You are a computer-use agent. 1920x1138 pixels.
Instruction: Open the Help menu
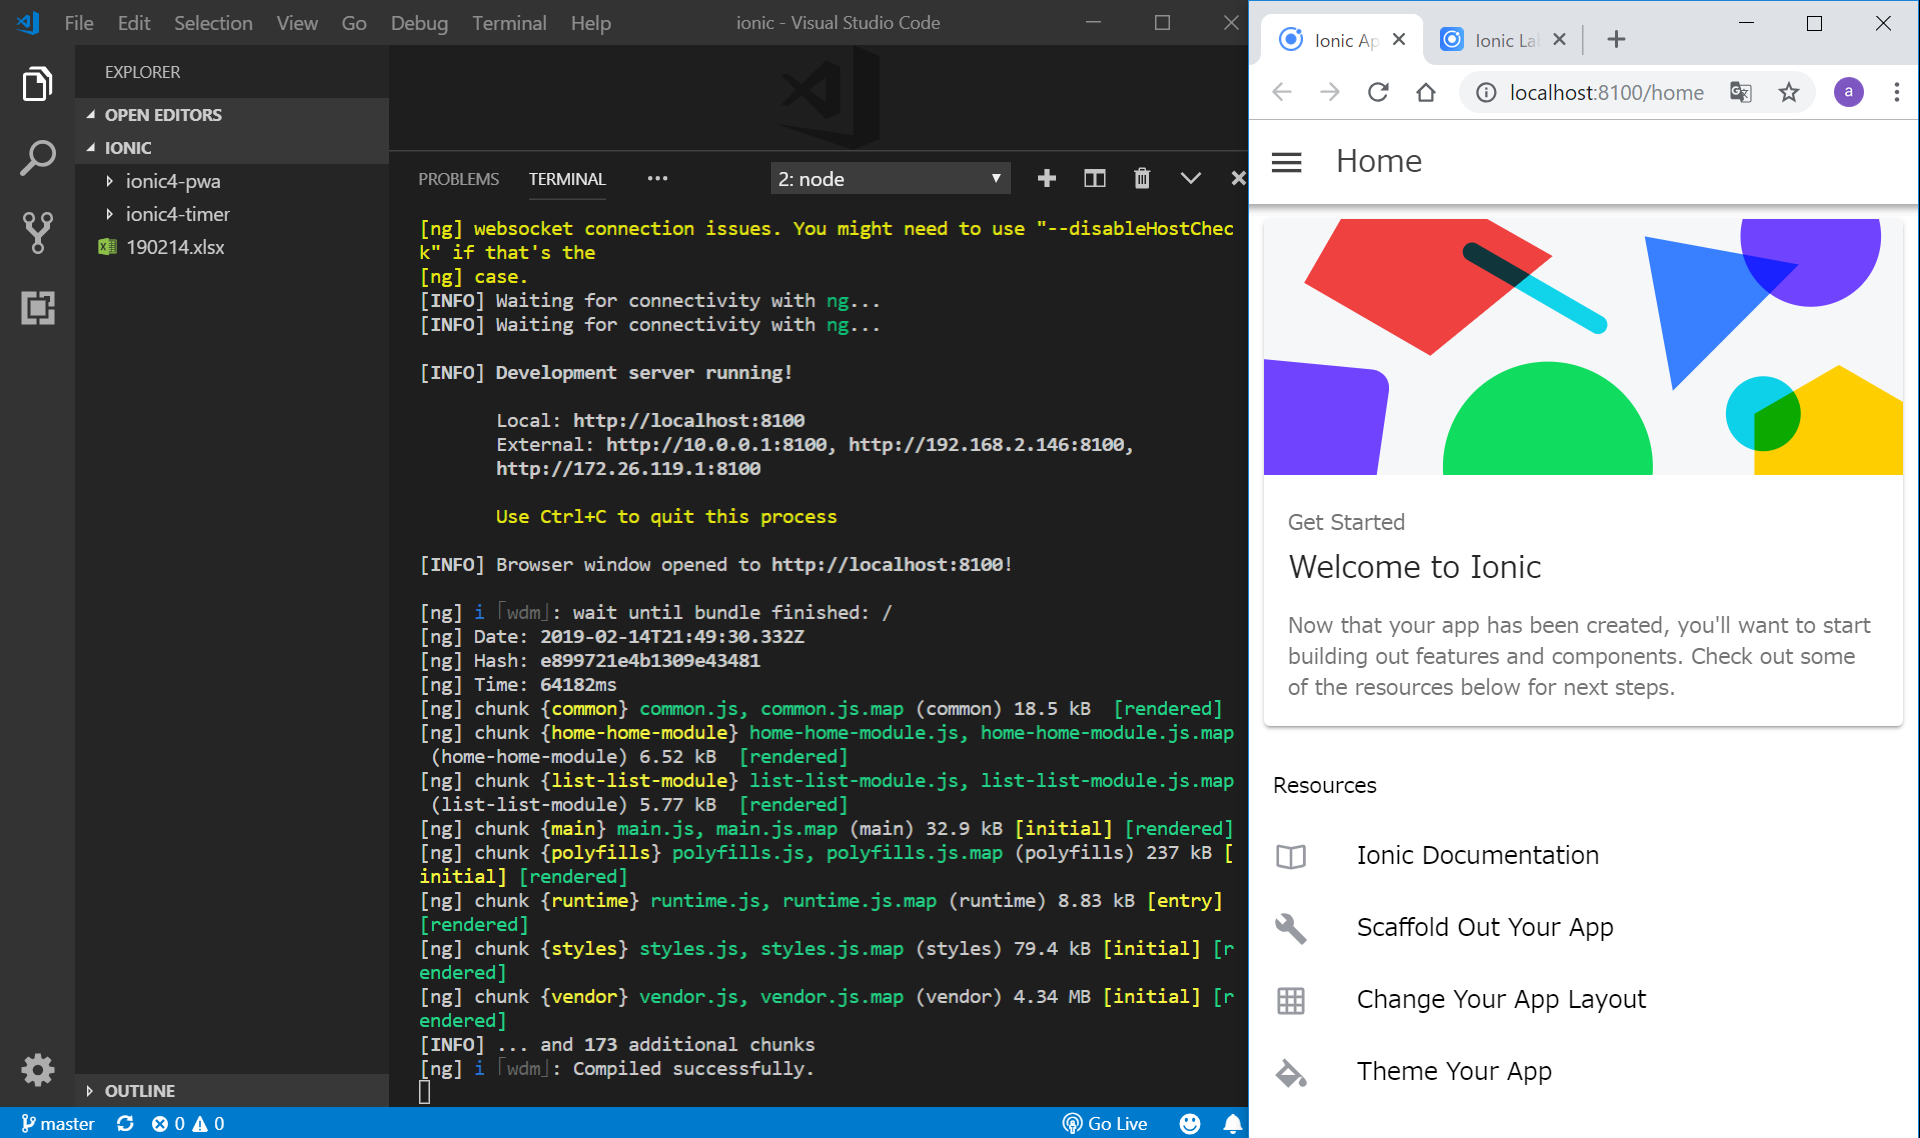(x=590, y=22)
